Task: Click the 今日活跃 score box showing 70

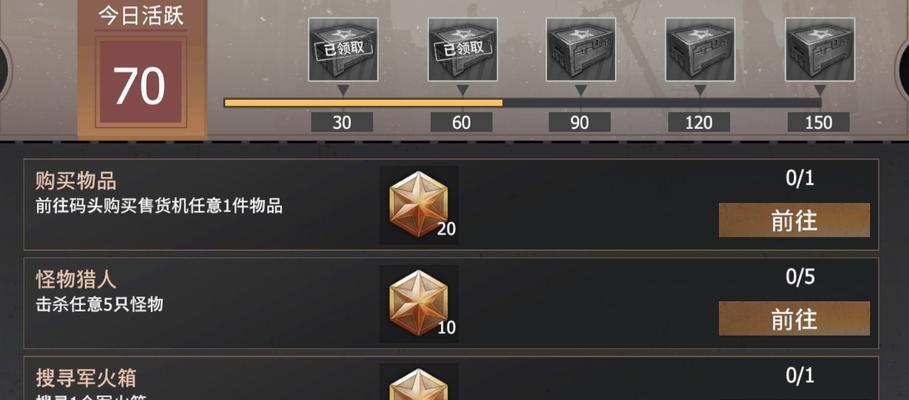Action: tap(141, 82)
